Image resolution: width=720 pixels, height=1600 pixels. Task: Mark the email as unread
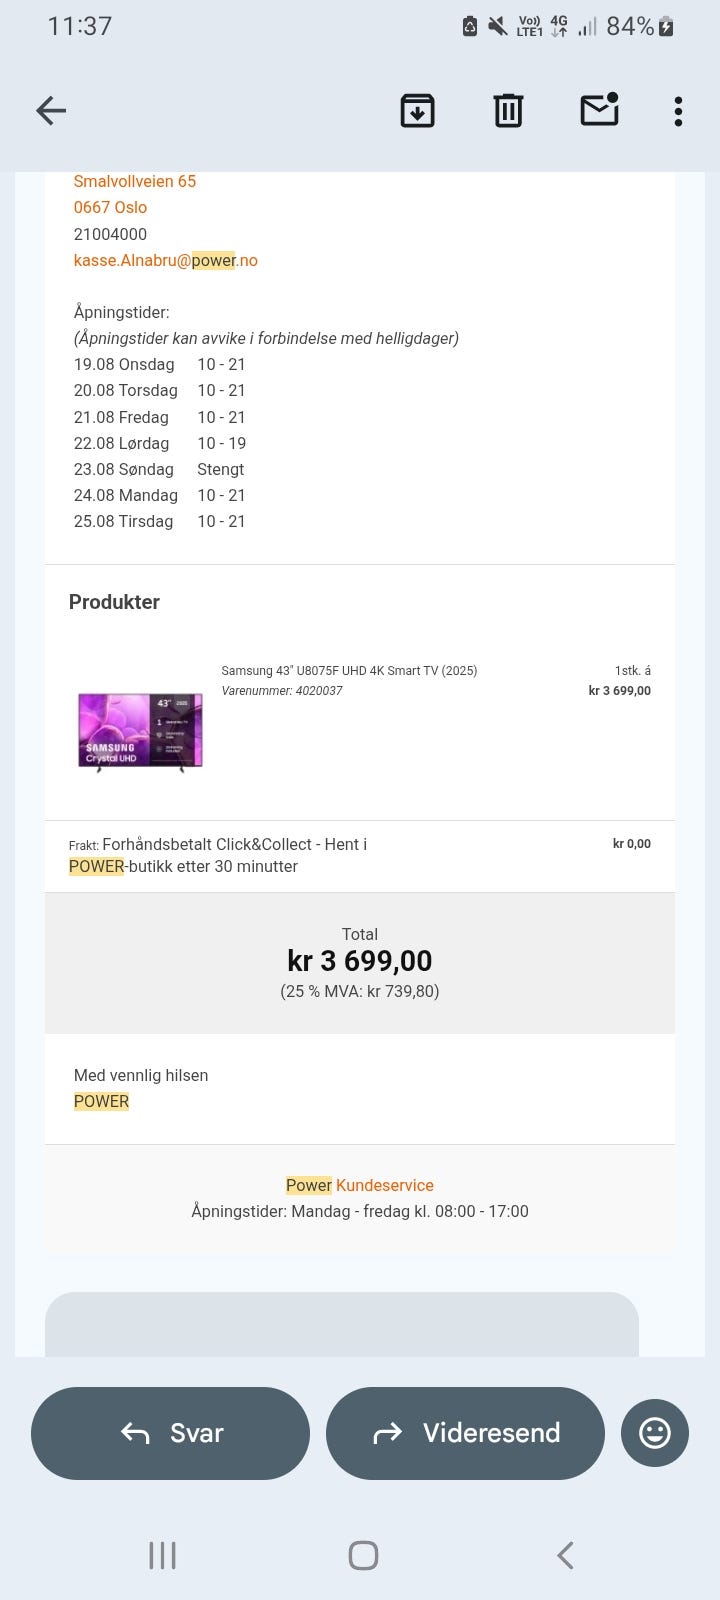(599, 109)
